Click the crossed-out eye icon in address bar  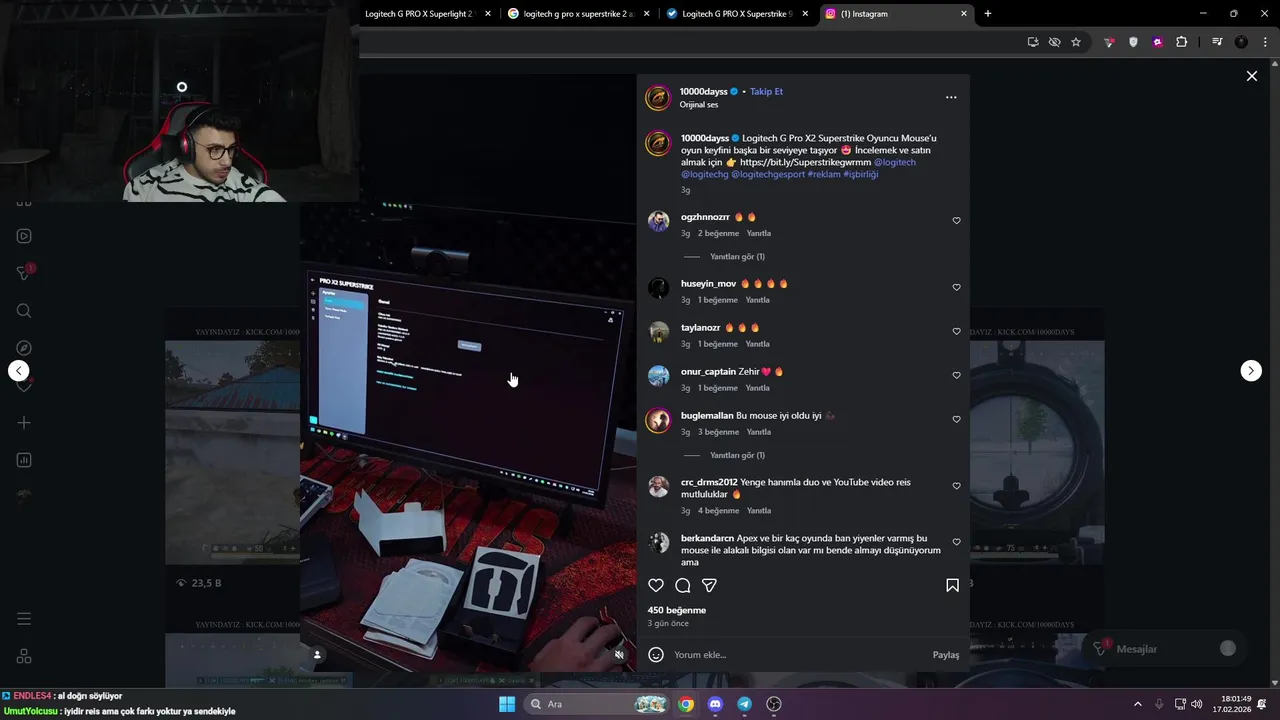pos(1054,42)
